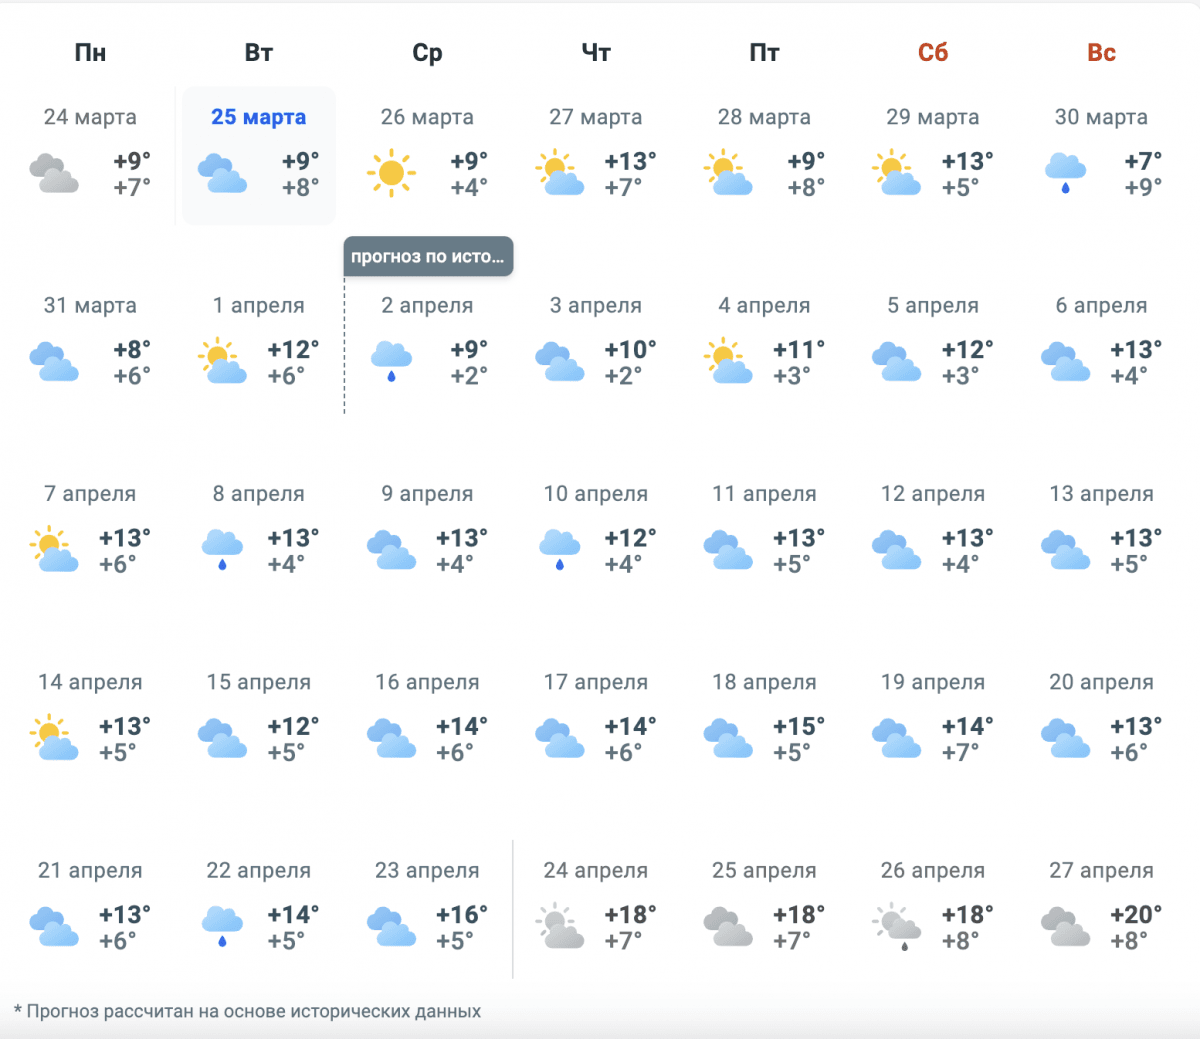Click the partly sunny icon for 7 апреля

(54, 550)
